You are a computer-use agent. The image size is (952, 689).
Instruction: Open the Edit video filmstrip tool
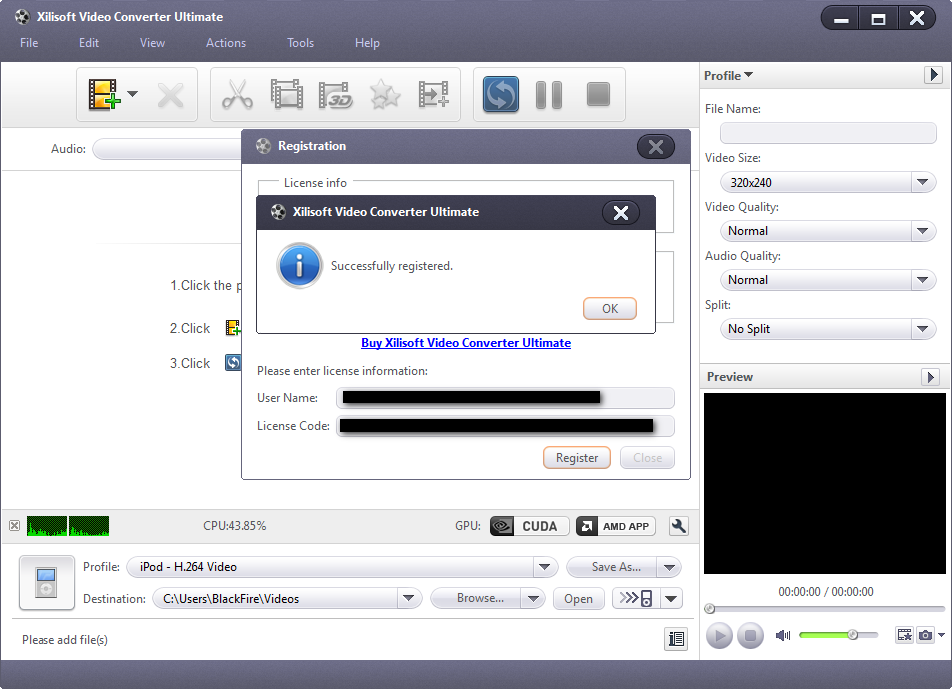tap(287, 95)
